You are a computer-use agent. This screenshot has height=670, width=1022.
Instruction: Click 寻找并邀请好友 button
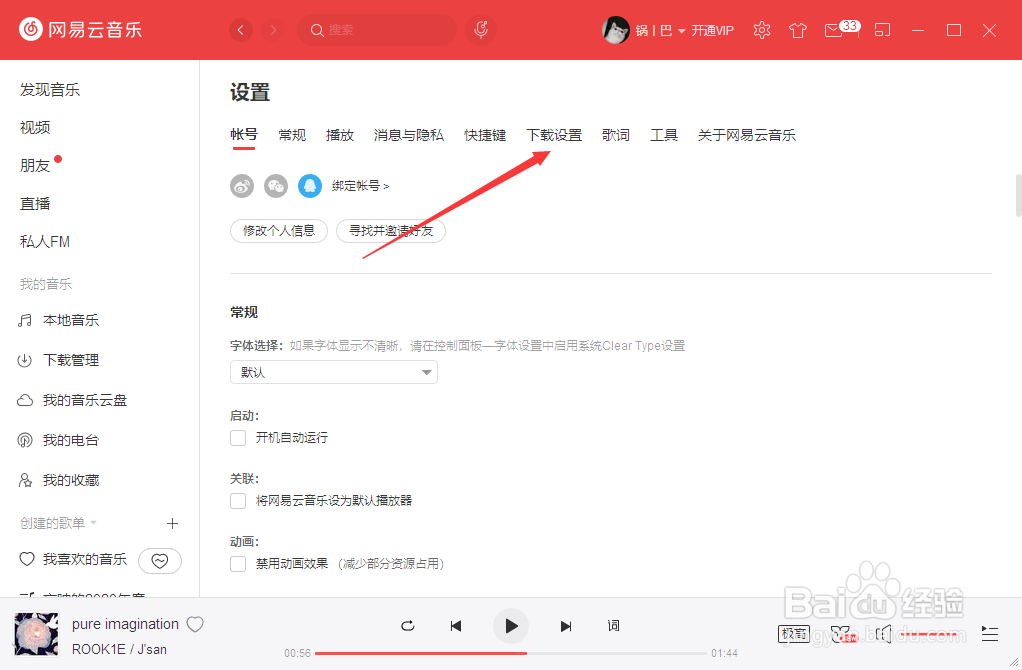(x=391, y=231)
